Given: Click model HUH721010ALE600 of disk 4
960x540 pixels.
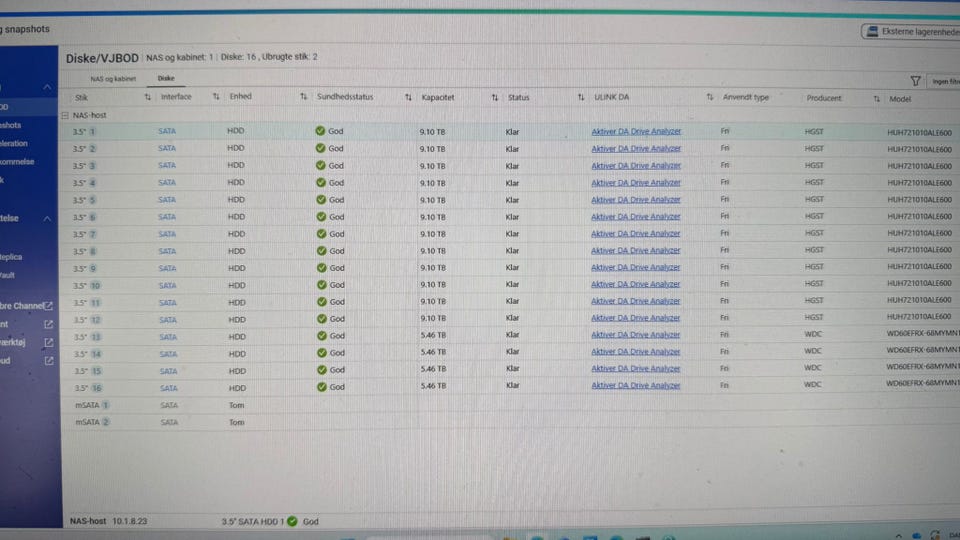Looking at the screenshot, I should 919,183.
